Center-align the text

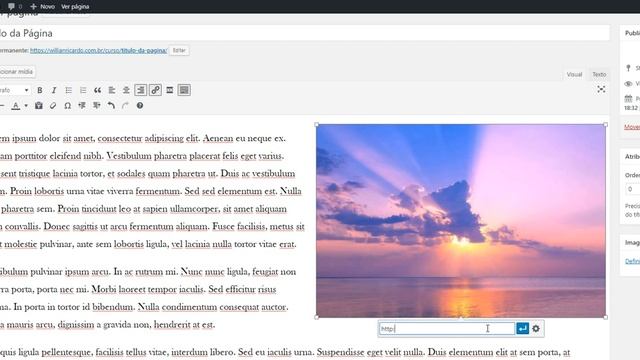126,90
